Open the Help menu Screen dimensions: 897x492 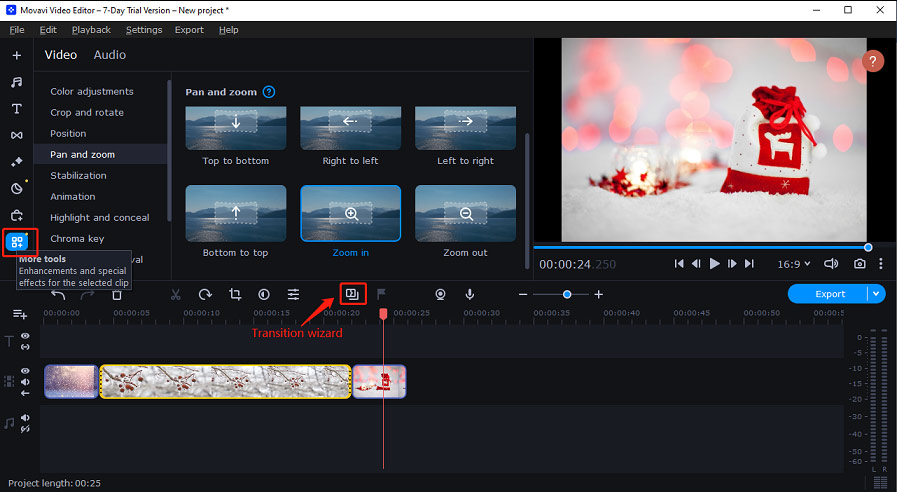[228, 30]
